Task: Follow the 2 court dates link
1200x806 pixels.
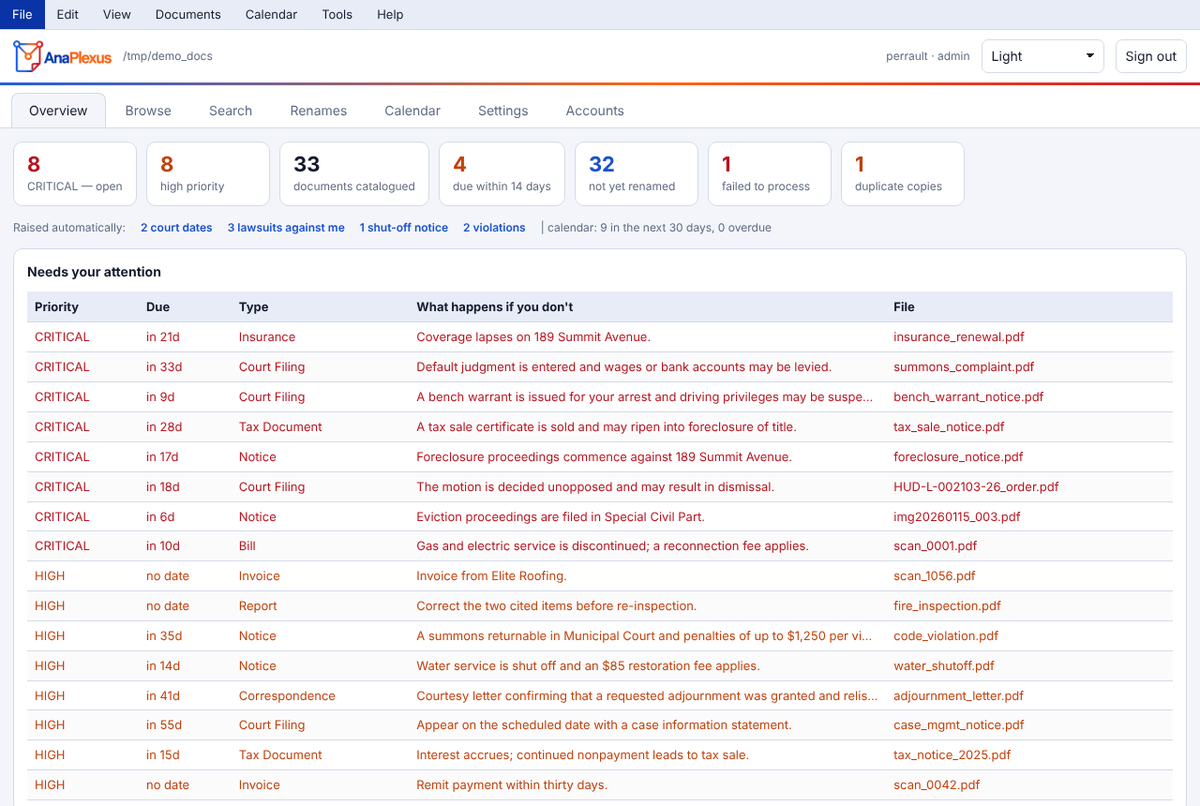Action: [176, 228]
